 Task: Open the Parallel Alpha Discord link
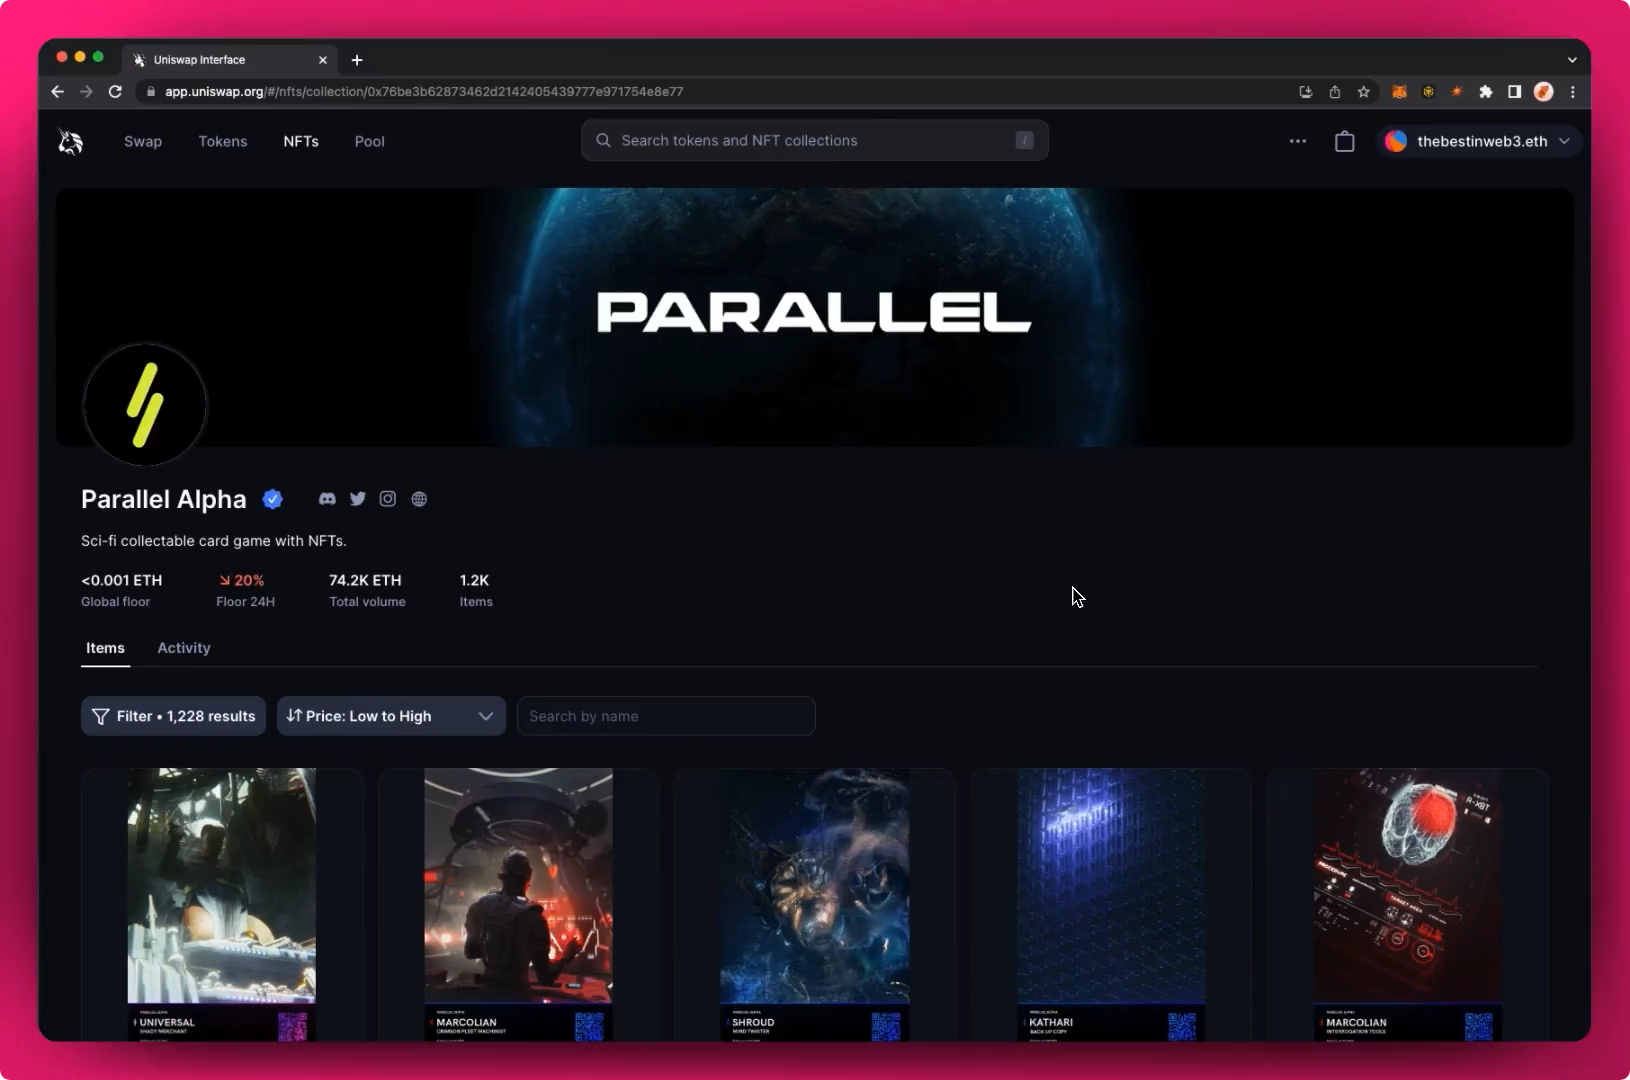pyautogui.click(x=327, y=499)
